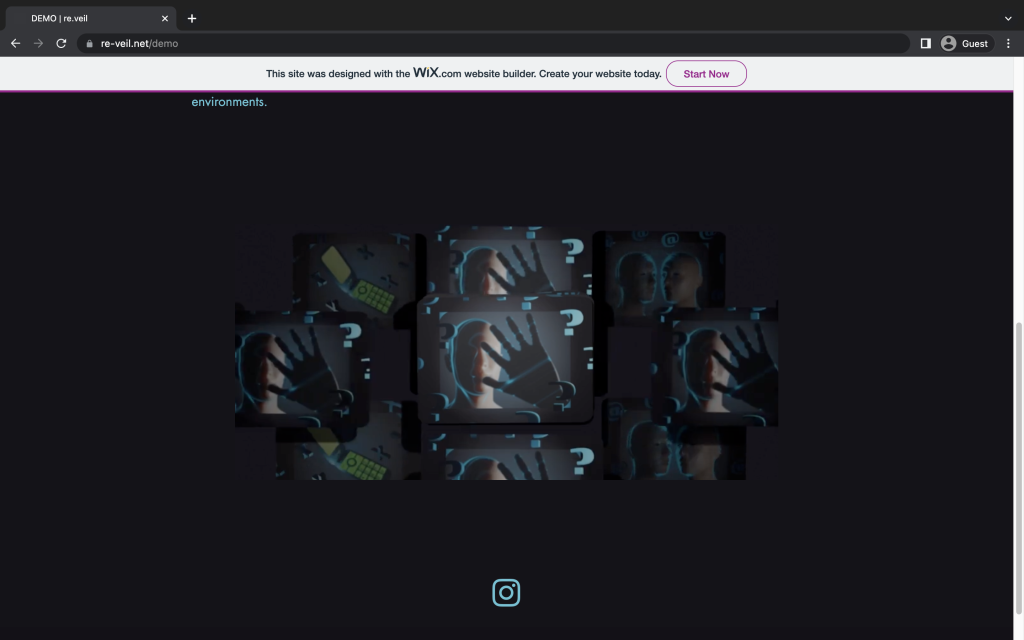The width and height of the screenshot is (1024, 640).
Task: Click the vertical page scrollbar
Action: coord(1018,468)
